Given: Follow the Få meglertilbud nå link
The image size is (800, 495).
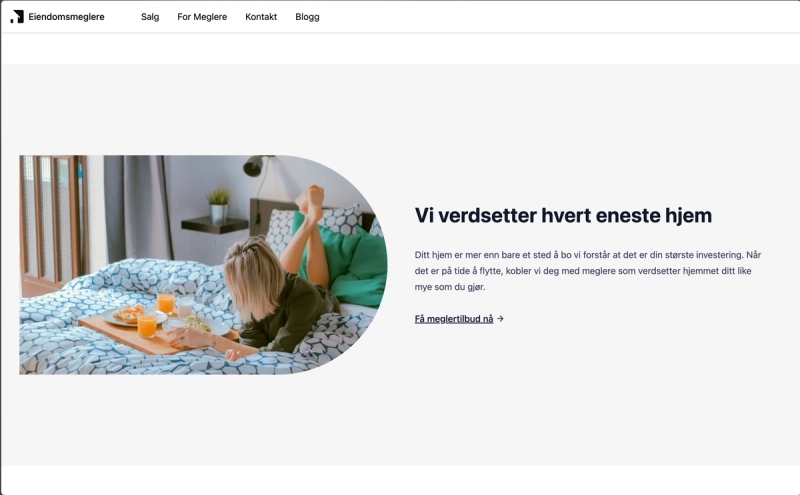Looking at the screenshot, I should (454, 319).
